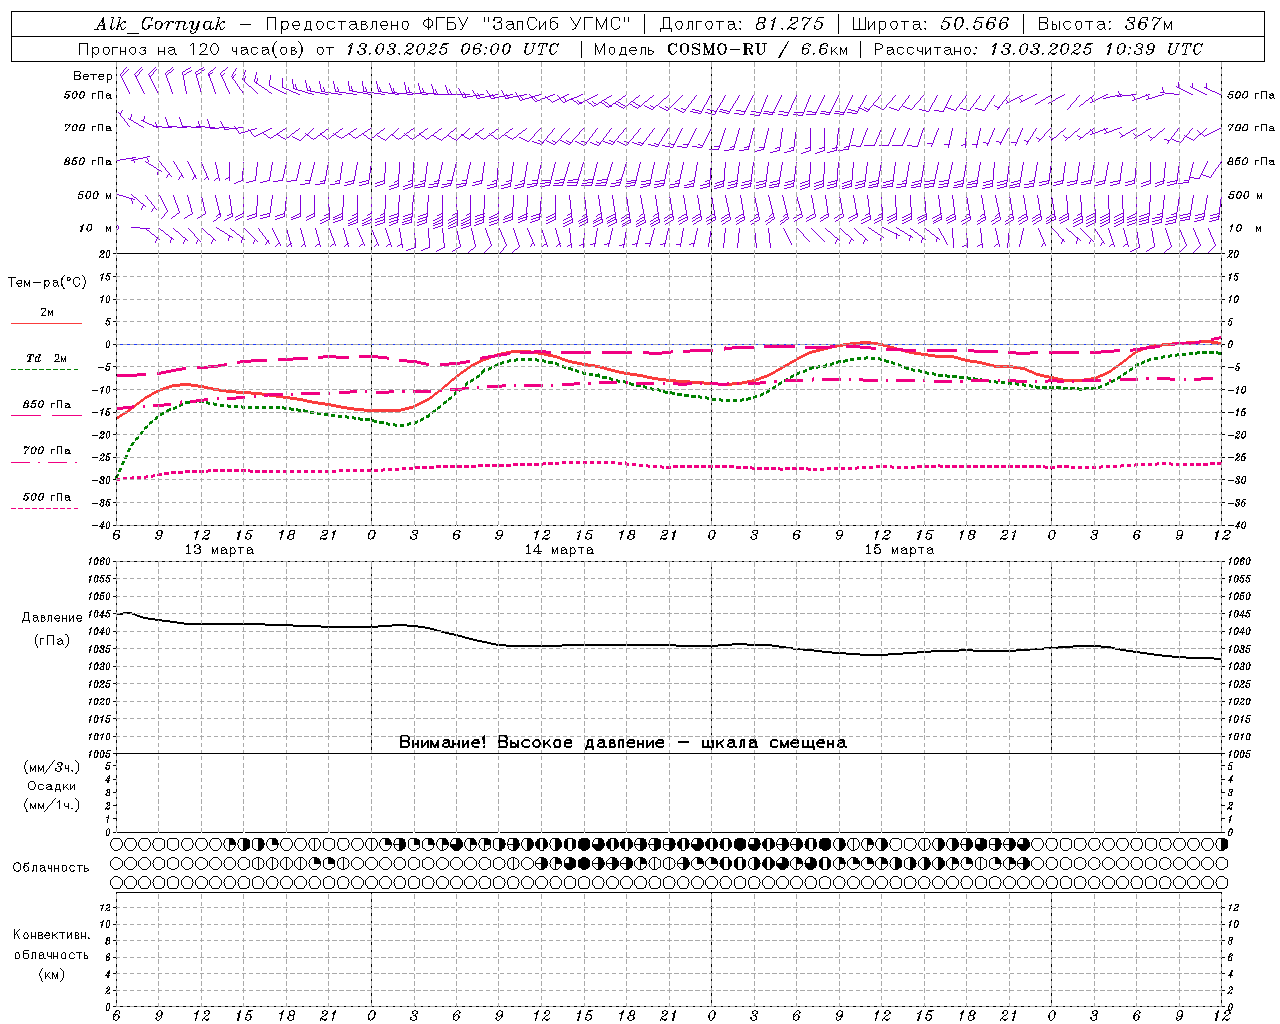This screenshot has width=1280, height=1024.
Task: Click the 1005 value on left pressure axis
Action: 100,754
